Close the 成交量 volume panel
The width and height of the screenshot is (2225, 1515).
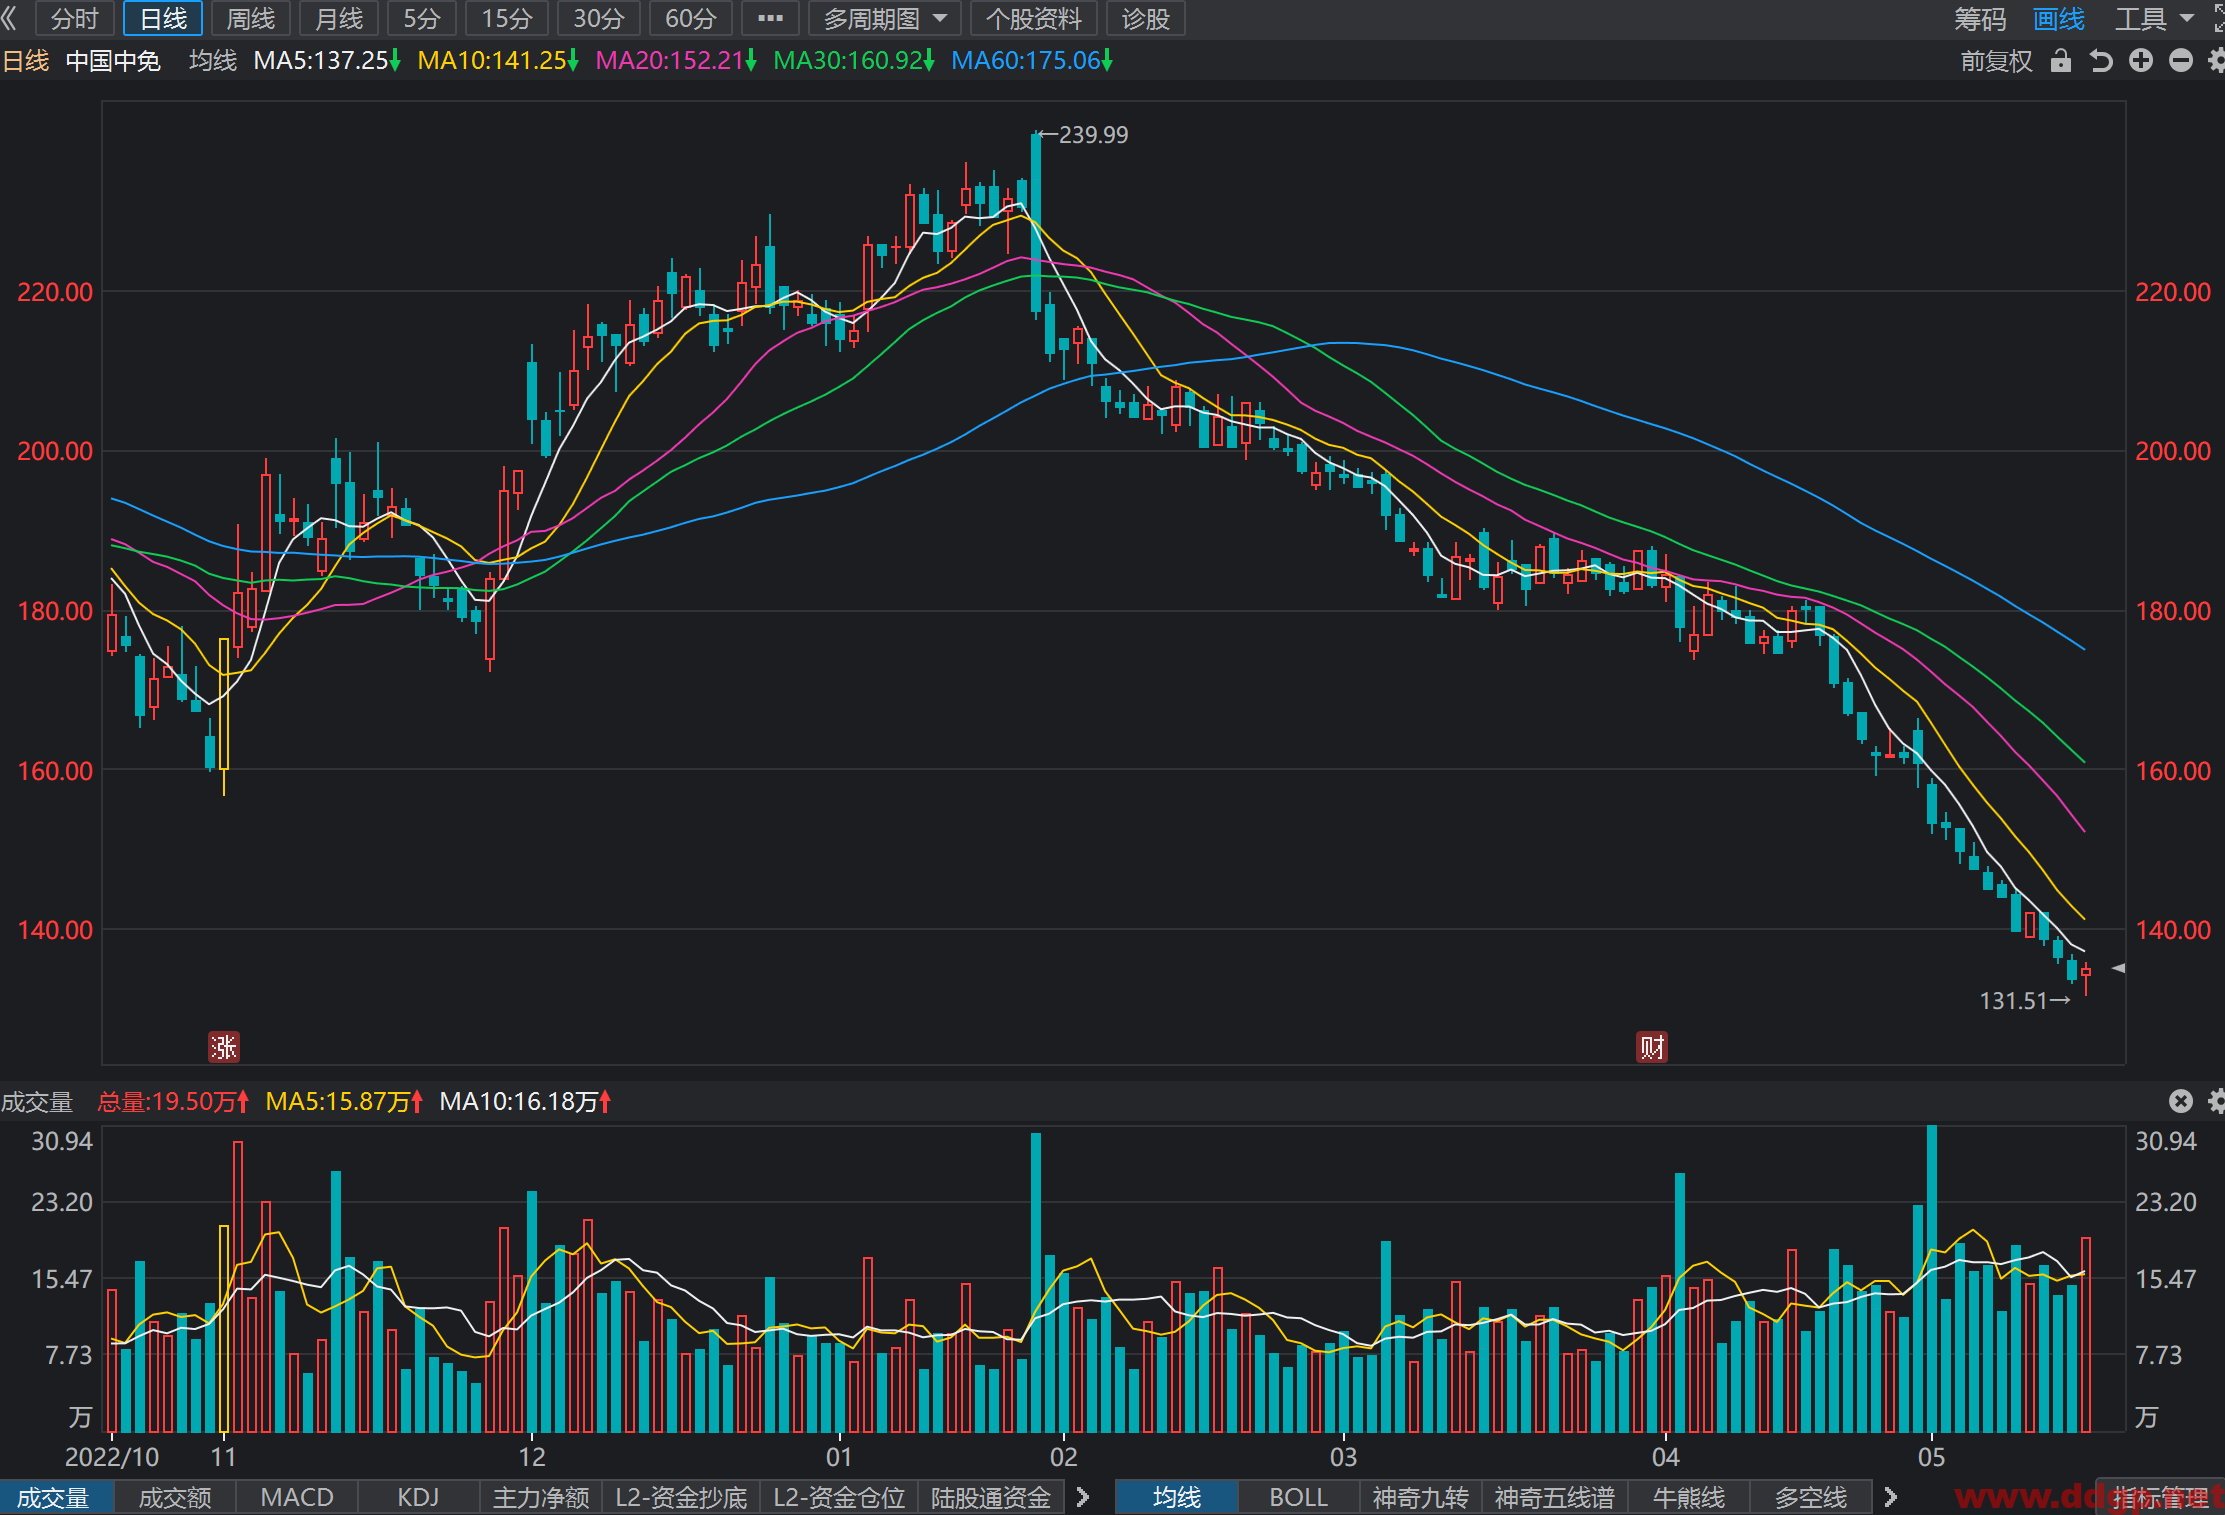(2181, 1101)
